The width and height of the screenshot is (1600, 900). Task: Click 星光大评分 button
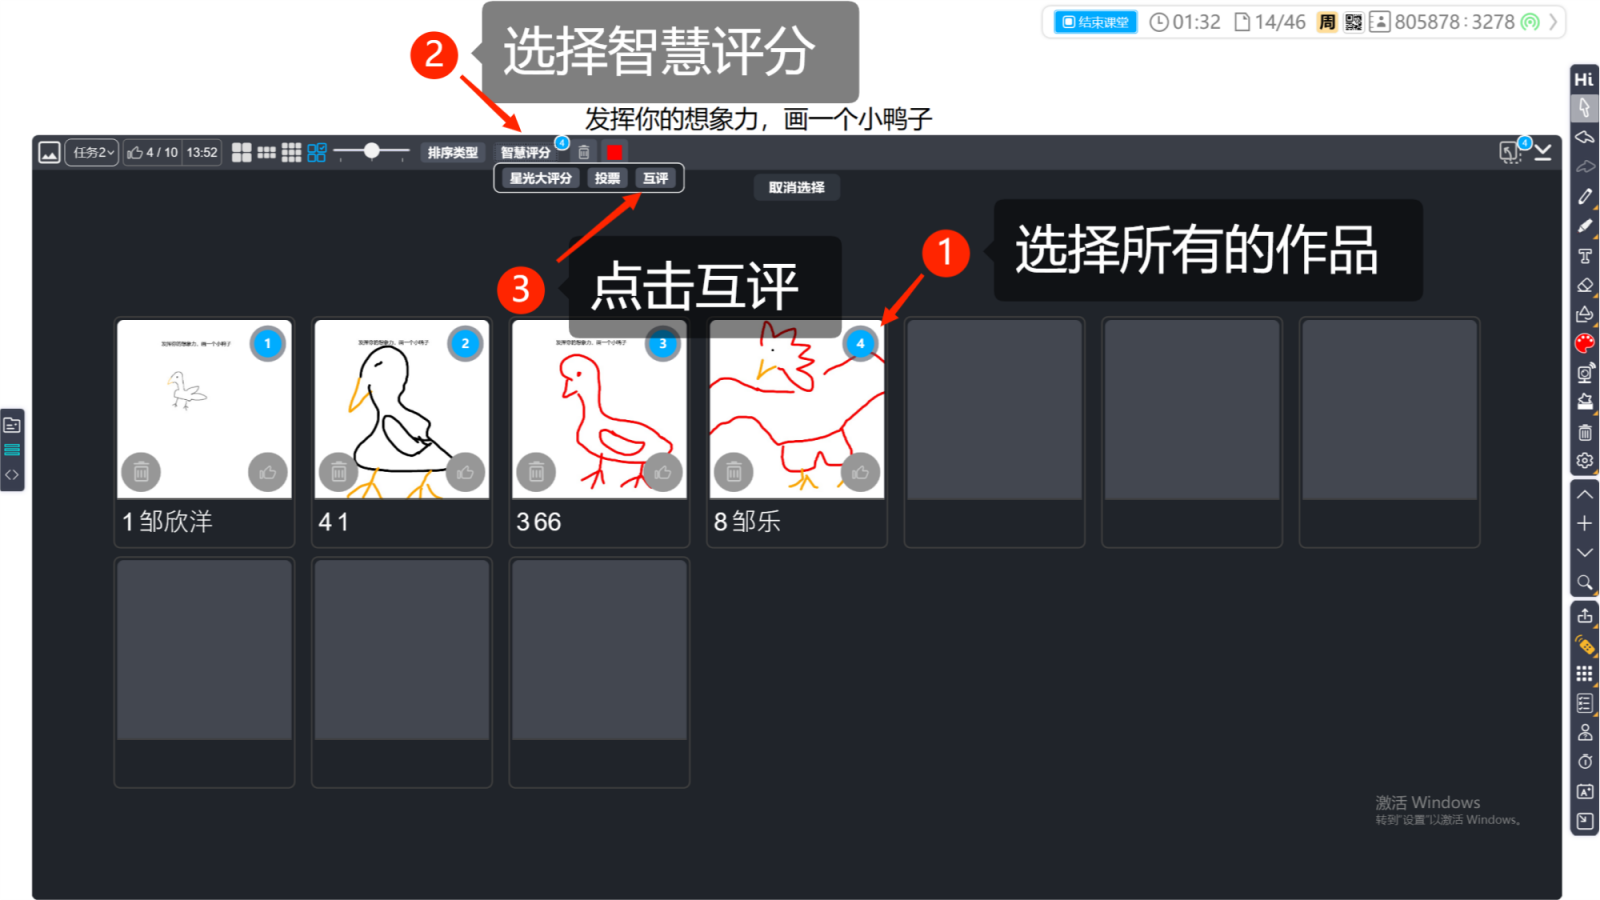[x=540, y=178]
